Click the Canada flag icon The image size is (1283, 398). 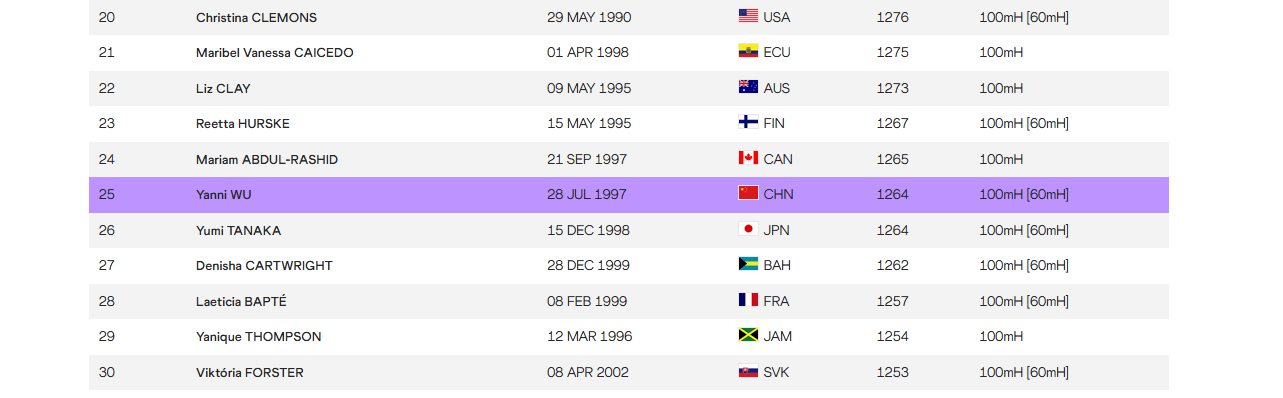pyautogui.click(x=748, y=158)
